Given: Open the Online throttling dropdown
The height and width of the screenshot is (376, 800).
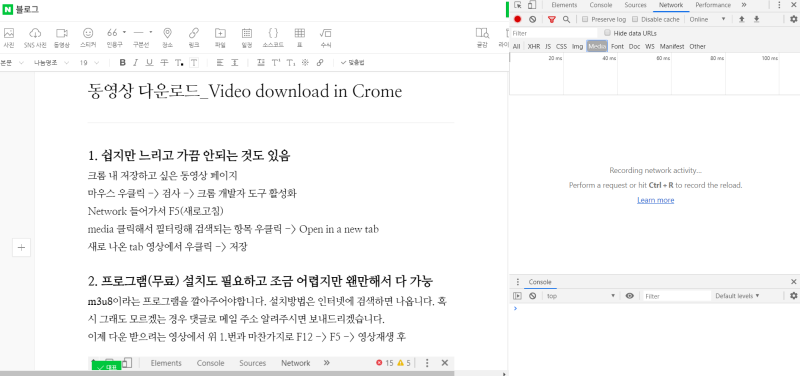Looking at the screenshot, I should pyautogui.click(x=707, y=19).
